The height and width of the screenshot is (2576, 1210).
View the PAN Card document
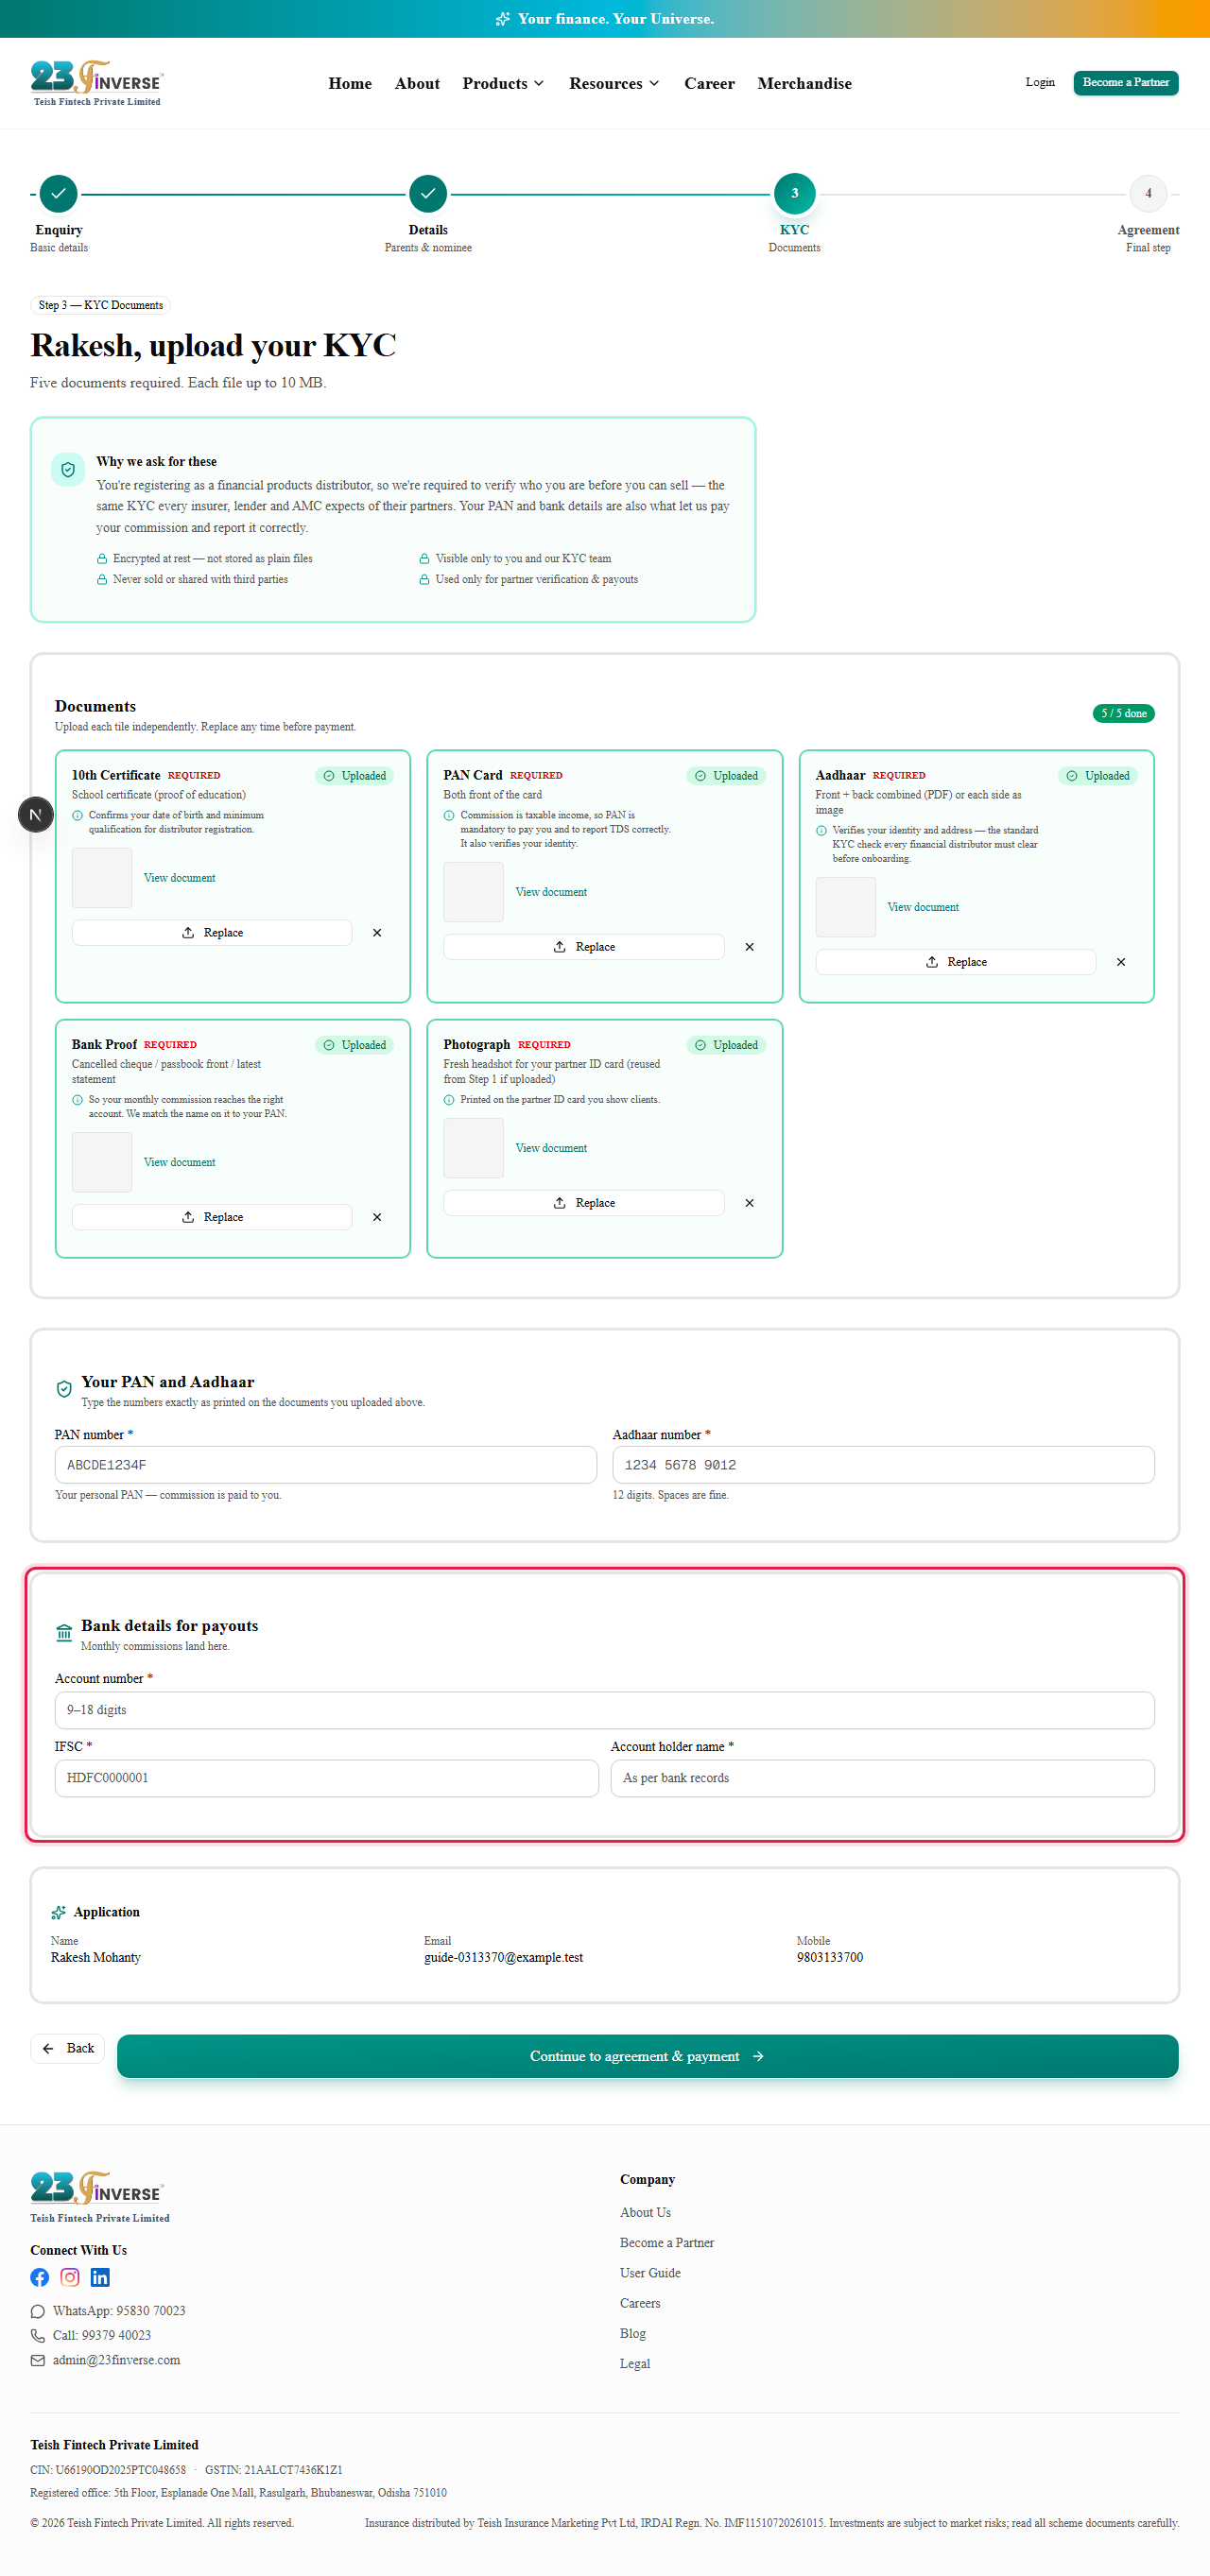click(x=551, y=892)
